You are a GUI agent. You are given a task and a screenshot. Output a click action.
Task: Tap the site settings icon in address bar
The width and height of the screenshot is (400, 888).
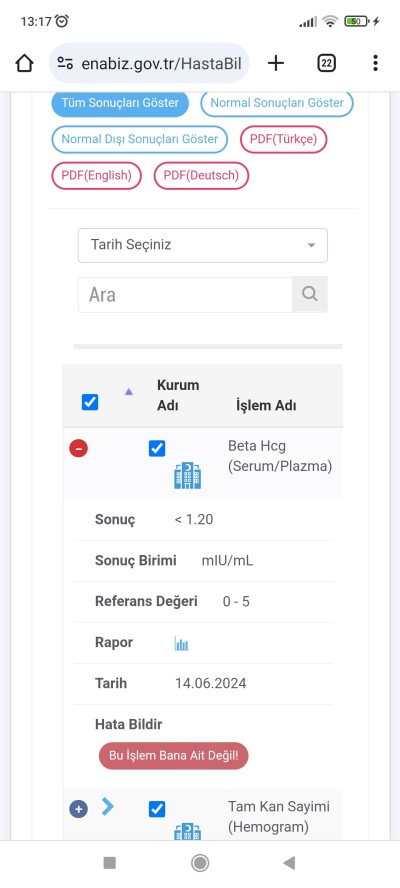point(65,63)
